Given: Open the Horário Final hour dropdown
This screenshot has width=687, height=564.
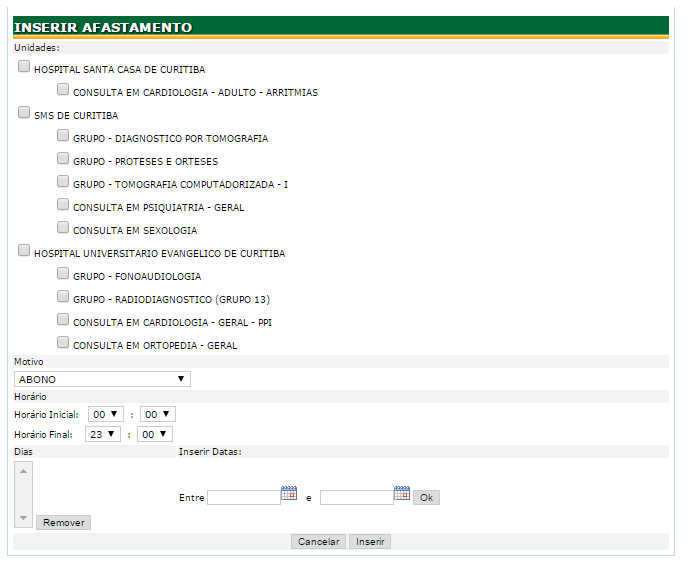Looking at the screenshot, I should (x=104, y=434).
